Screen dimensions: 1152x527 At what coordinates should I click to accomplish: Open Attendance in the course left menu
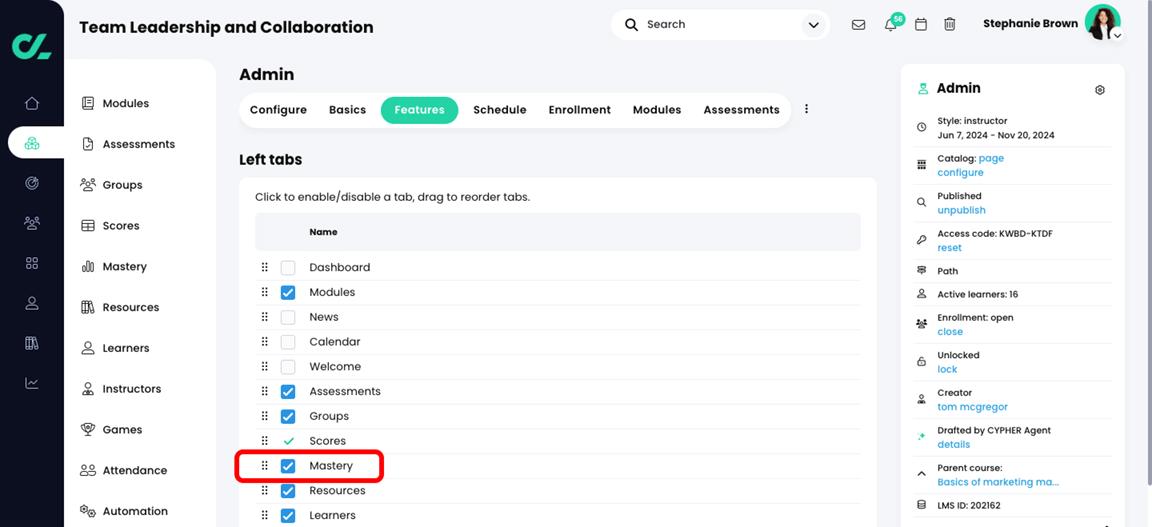[x=123, y=470]
